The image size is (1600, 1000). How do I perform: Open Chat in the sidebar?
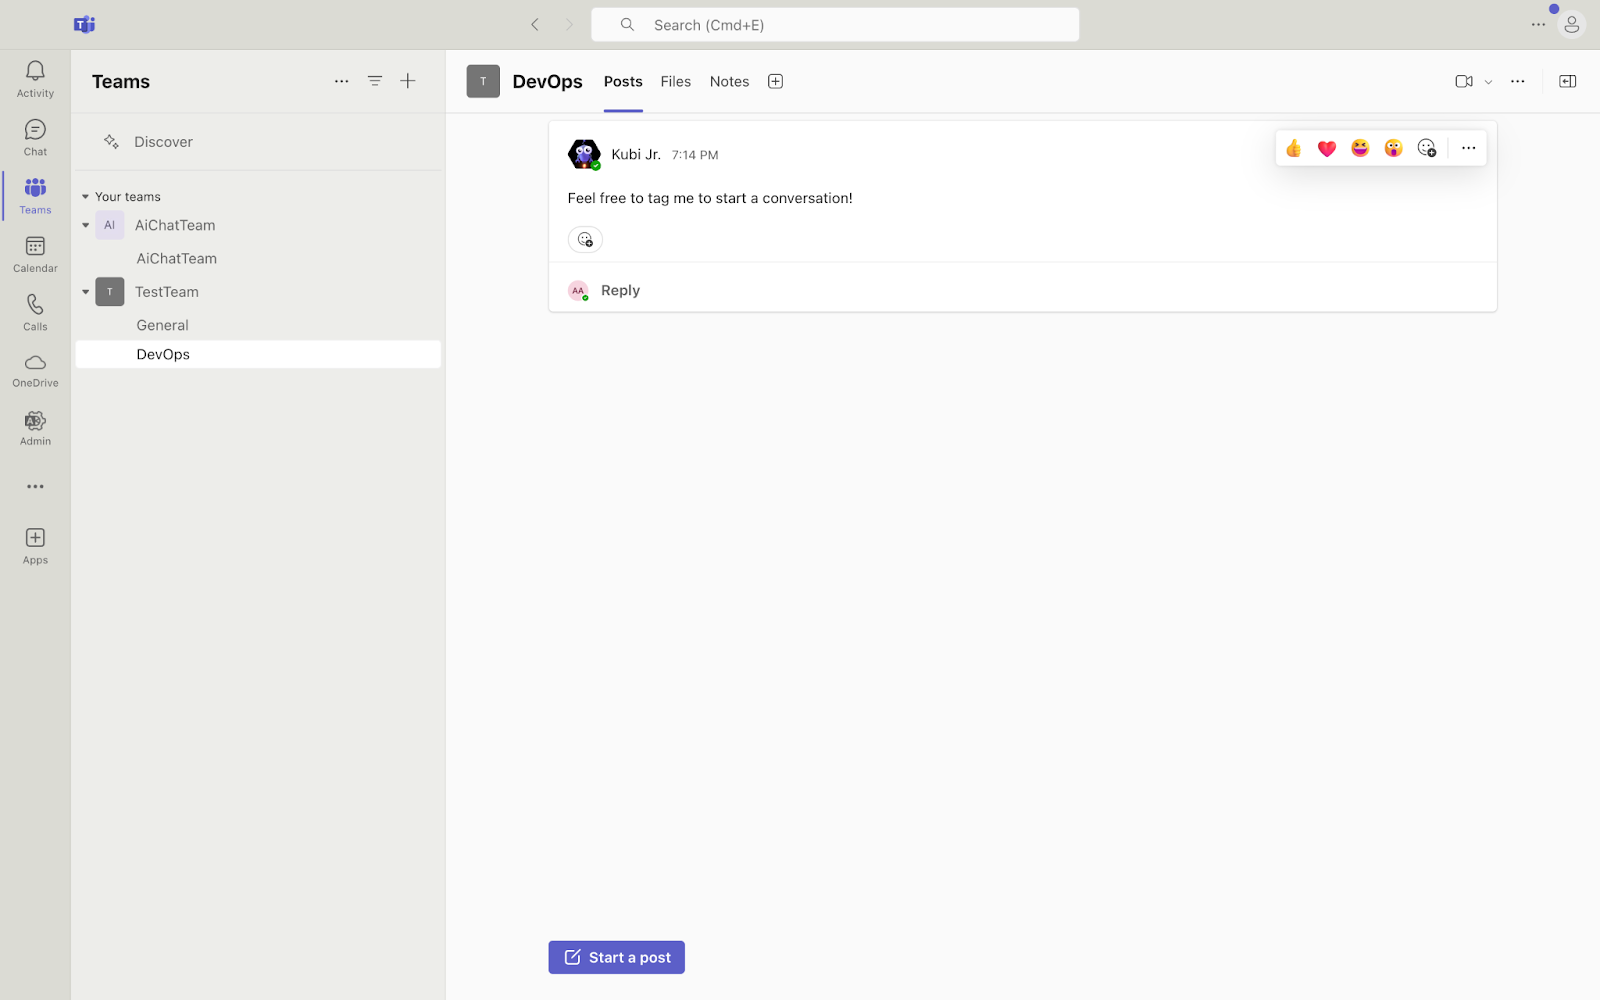[x=35, y=137]
